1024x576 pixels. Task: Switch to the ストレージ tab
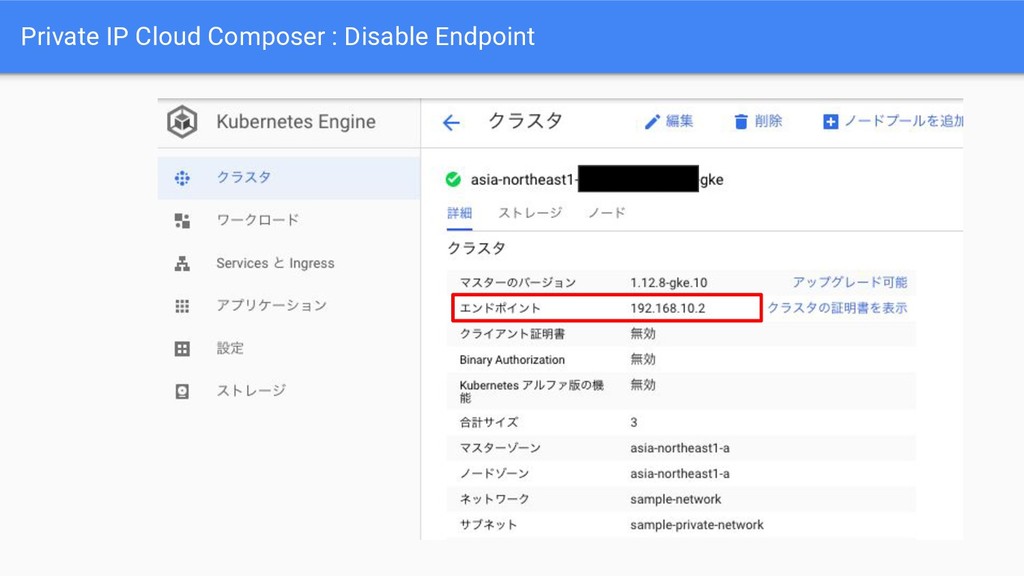click(530, 213)
